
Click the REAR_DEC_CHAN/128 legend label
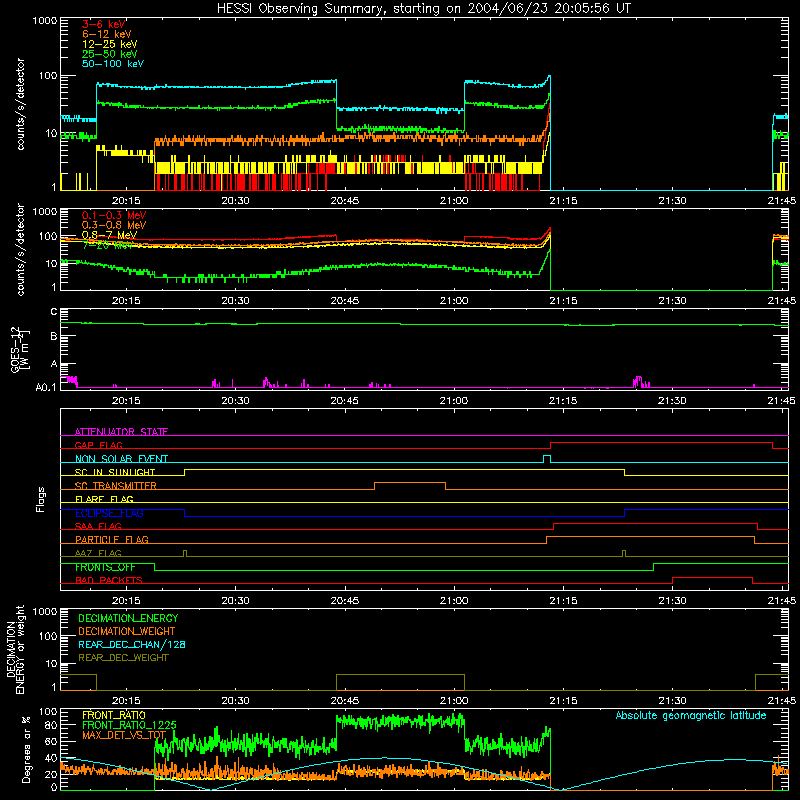132,644
